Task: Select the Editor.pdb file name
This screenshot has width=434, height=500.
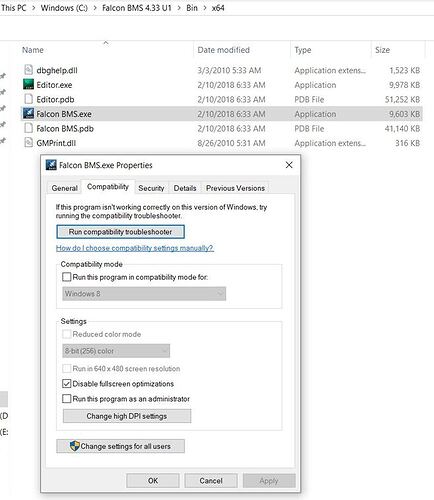Action: 55,99
